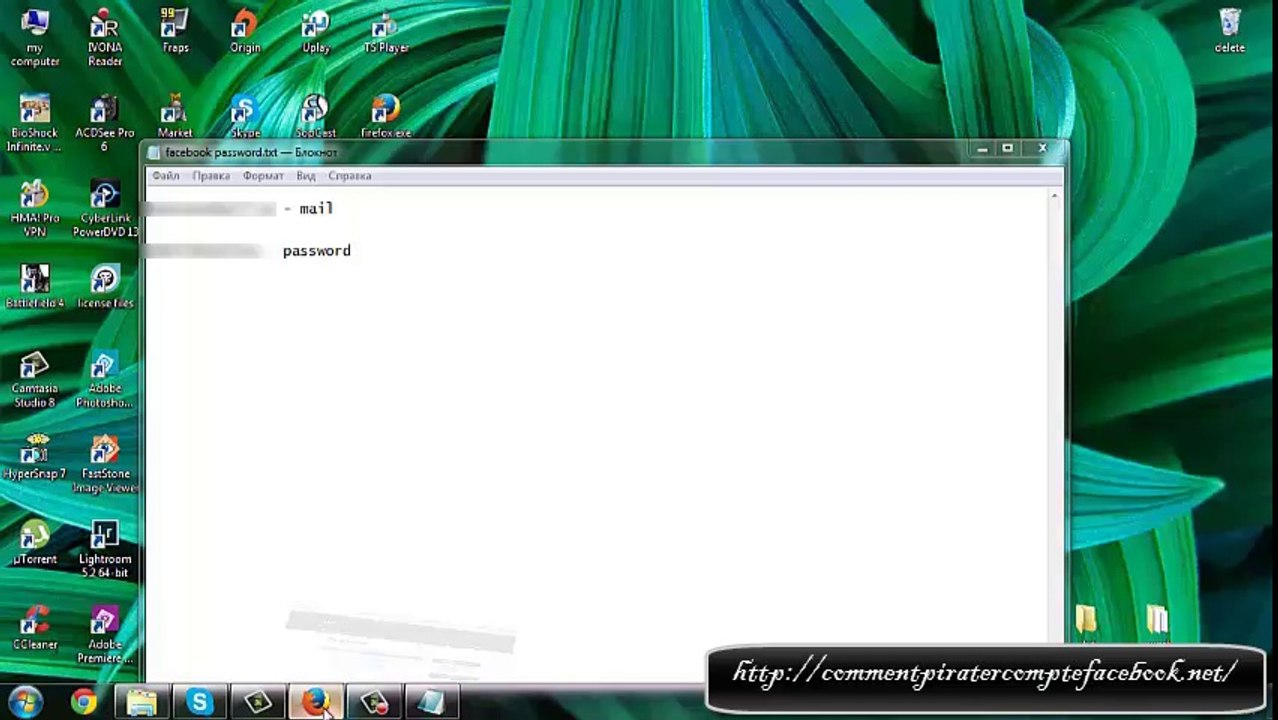1278x720 pixels.
Task: Select the Adobe Premiere desktop shortcut
Action: tap(105, 634)
